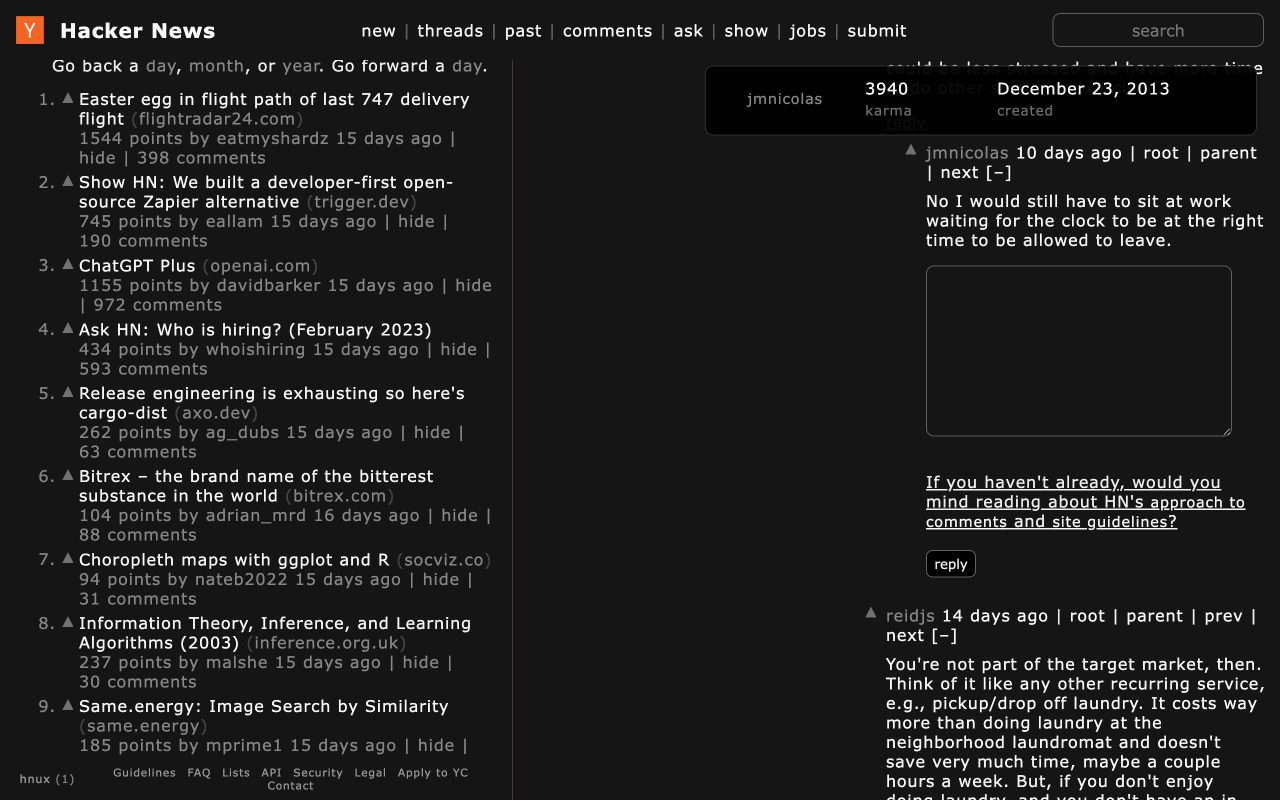
Task: Click the Y Combinator logo
Action: coord(29,30)
